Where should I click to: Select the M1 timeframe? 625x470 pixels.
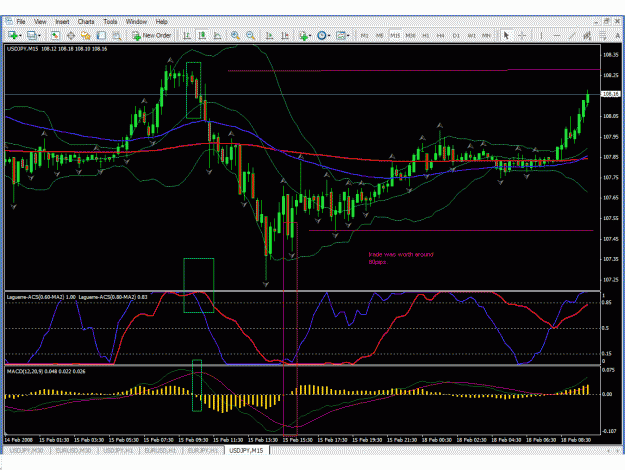point(364,35)
